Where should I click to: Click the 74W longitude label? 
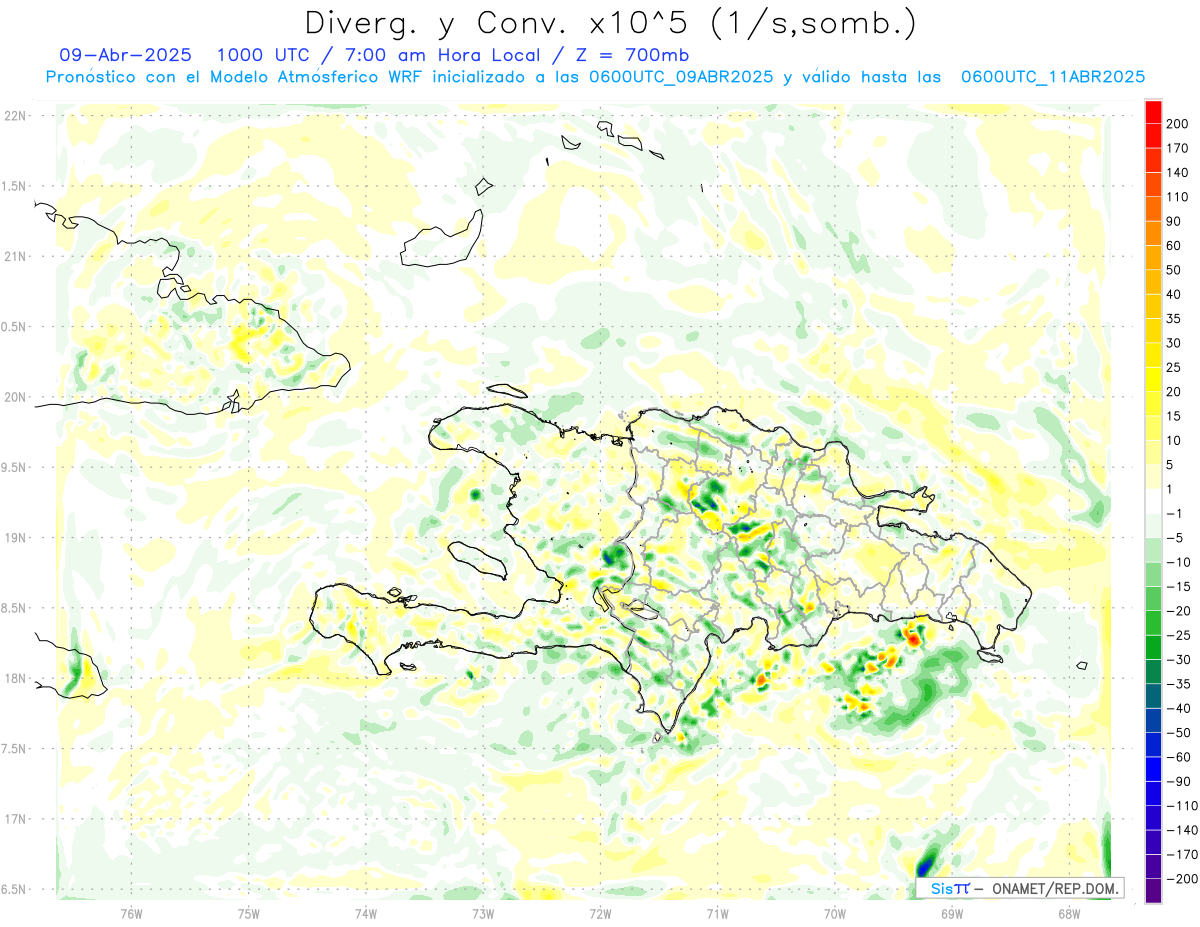coord(366,913)
